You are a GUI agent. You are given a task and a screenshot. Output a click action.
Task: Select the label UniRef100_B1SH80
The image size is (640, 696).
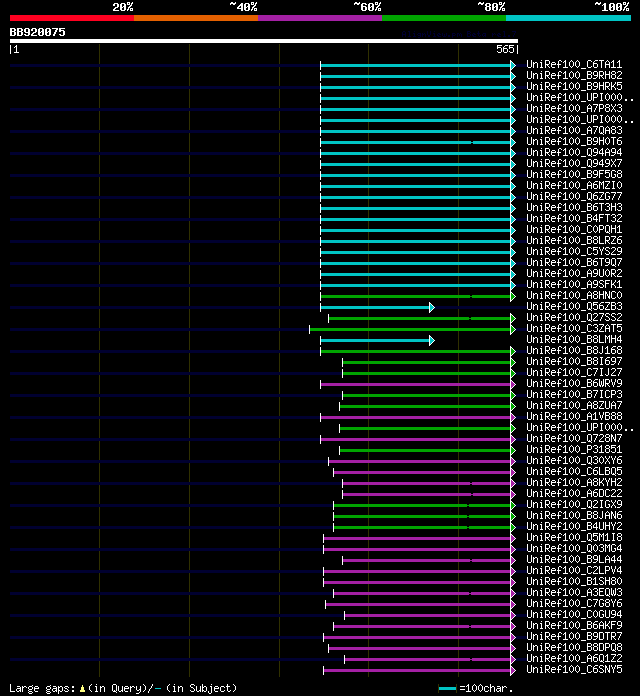pos(574,581)
